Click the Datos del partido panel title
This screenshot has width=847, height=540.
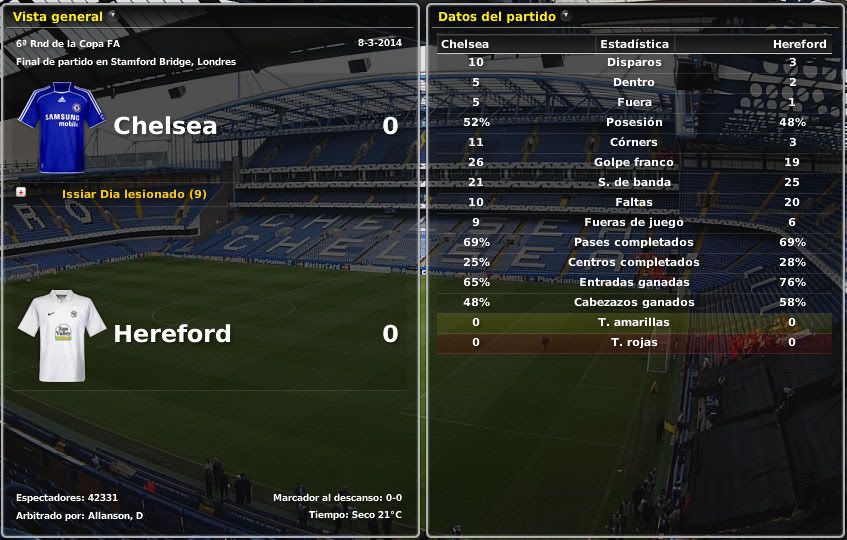click(x=496, y=17)
